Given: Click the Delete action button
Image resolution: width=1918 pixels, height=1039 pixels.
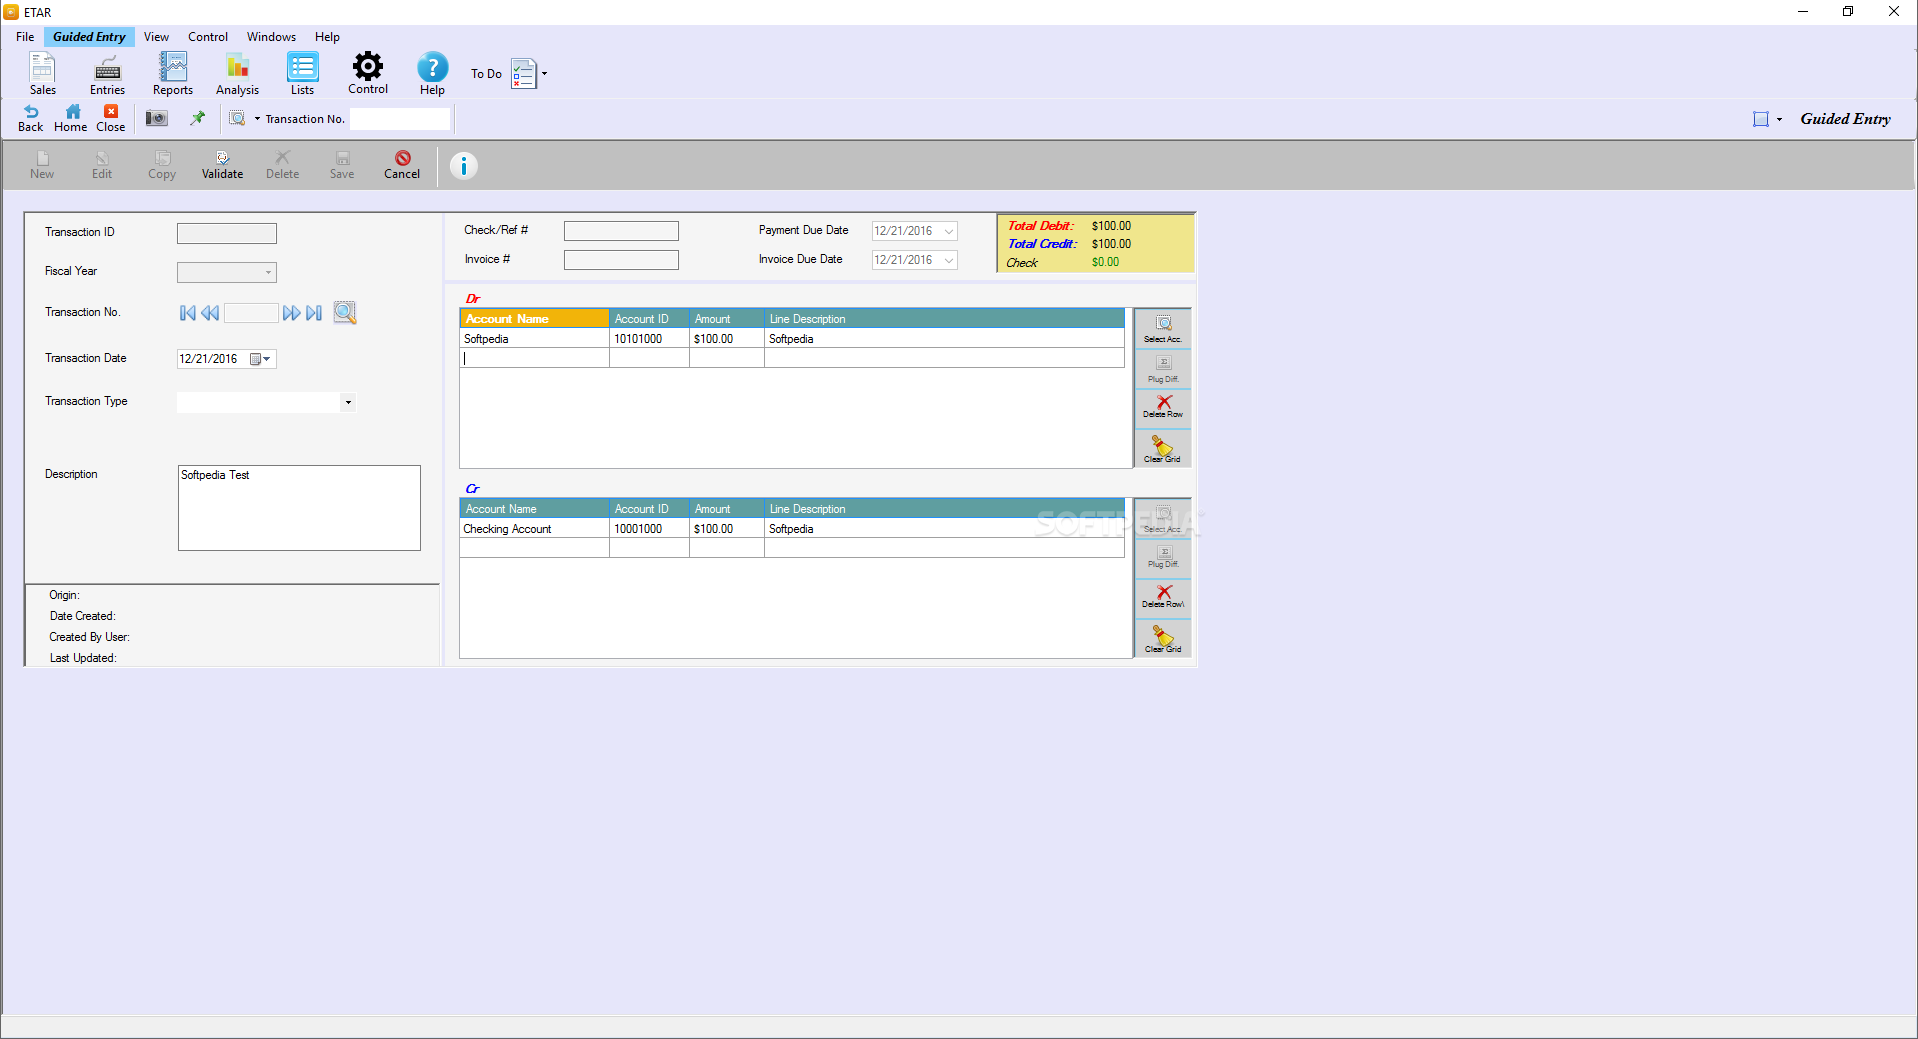Looking at the screenshot, I should click(282, 165).
